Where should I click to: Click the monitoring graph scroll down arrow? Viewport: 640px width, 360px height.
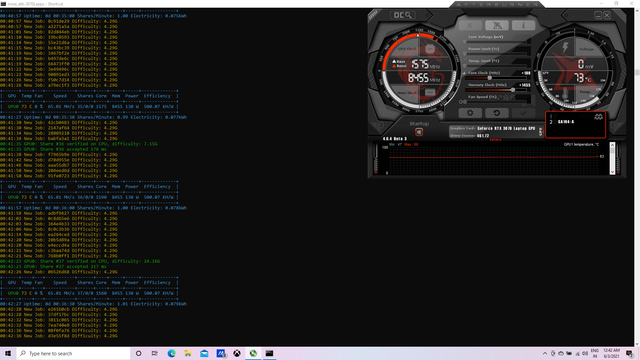pos(612,172)
